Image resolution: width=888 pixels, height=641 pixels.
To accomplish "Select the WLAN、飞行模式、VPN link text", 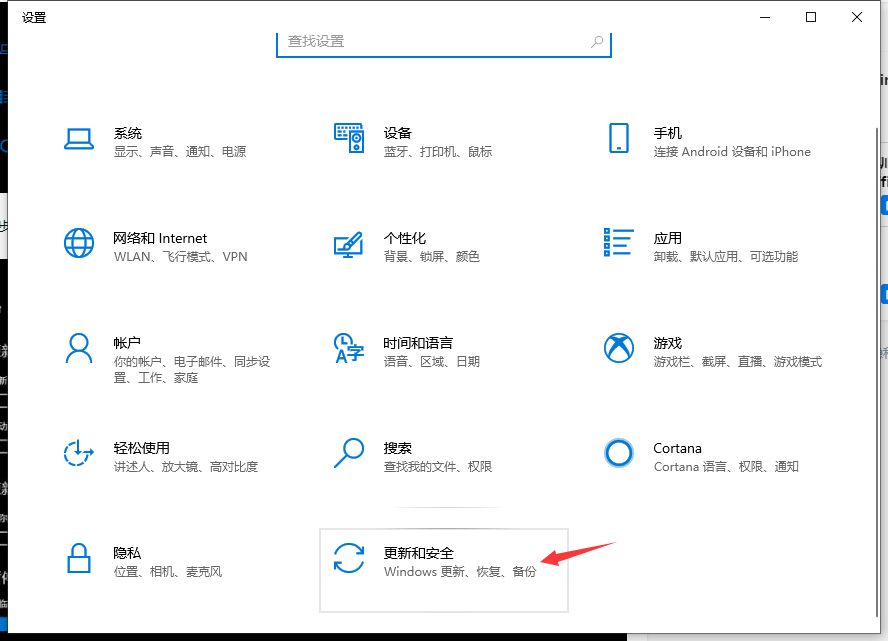I will 179,256.
